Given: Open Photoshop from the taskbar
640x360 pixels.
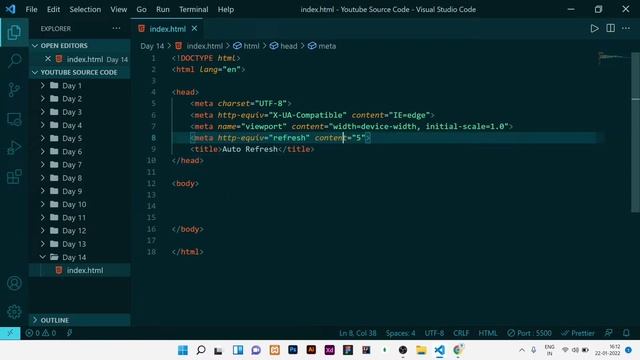Looking at the screenshot, I should 293,350.
